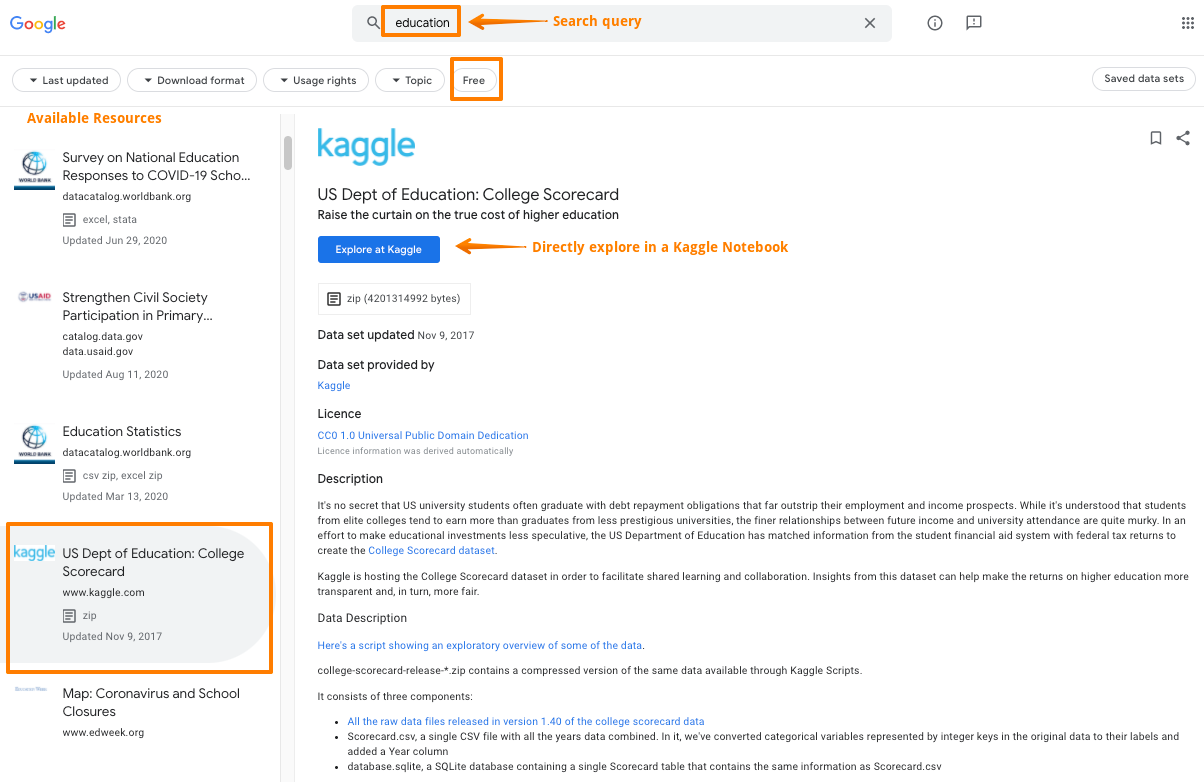Open the info circle icon
The height and width of the screenshot is (782, 1204).
(x=935, y=23)
